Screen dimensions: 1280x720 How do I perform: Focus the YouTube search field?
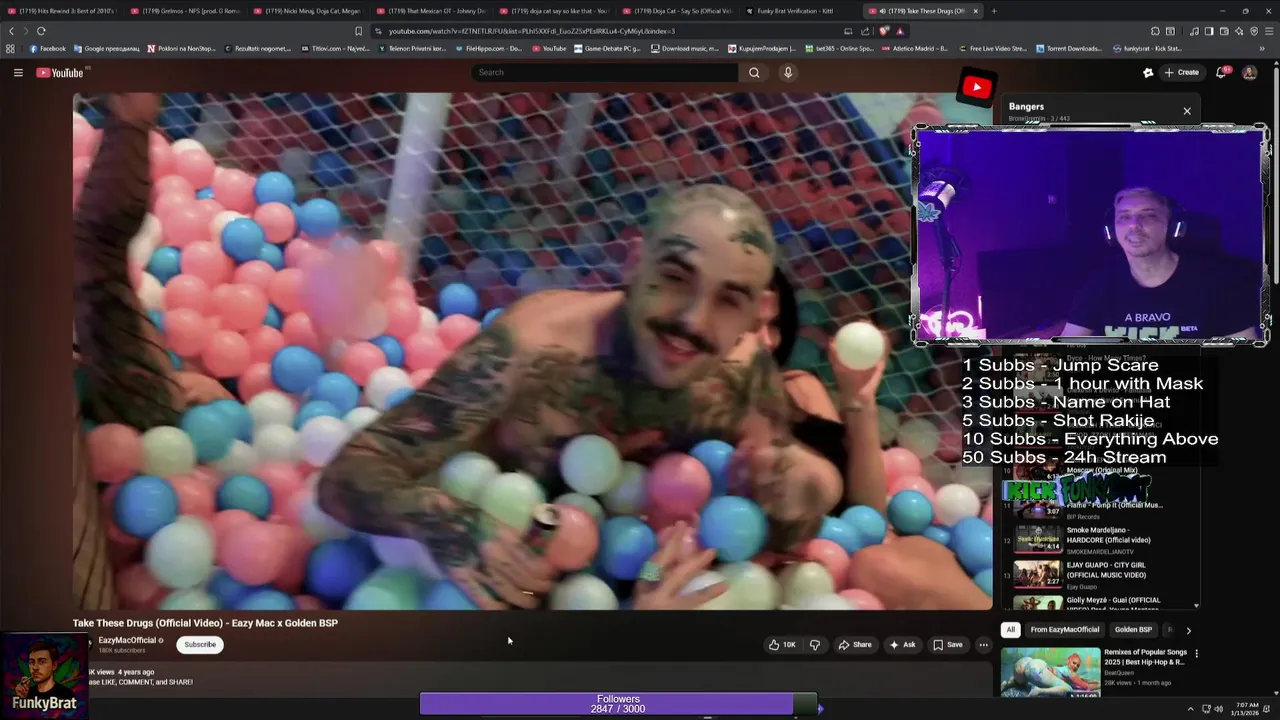[605, 72]
